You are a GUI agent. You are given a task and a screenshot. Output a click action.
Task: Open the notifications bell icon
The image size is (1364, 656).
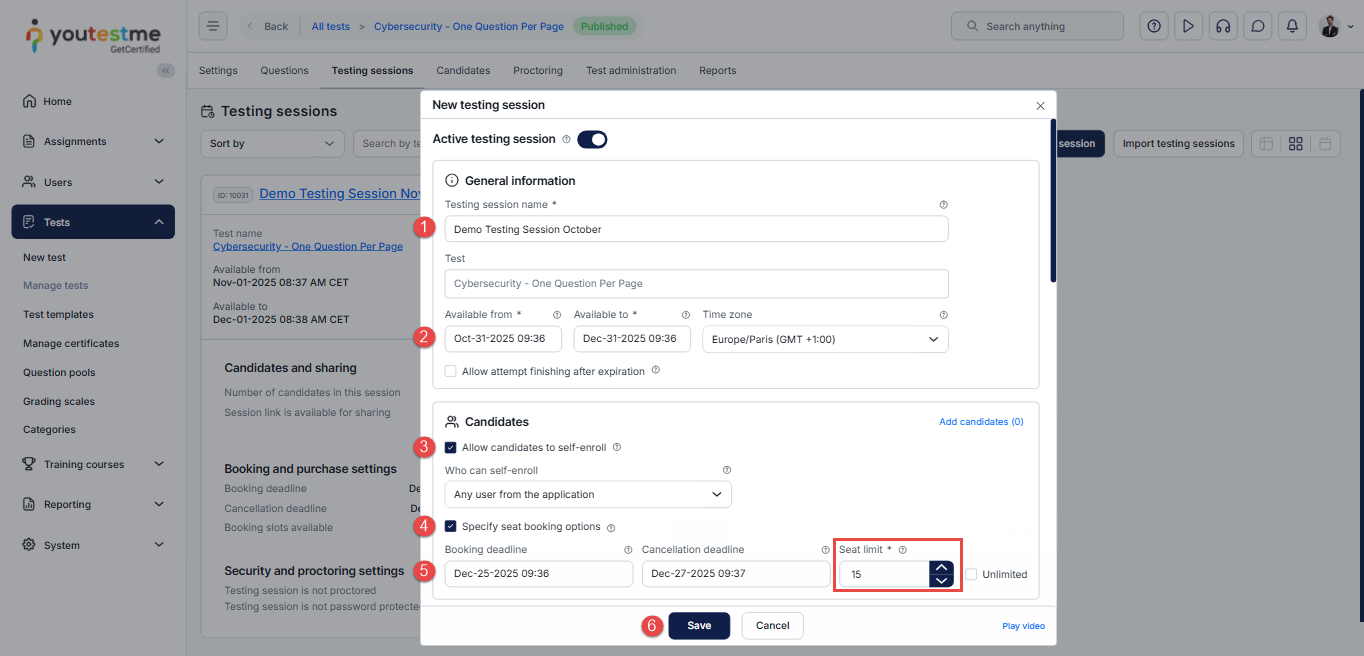click(1292, 27)
